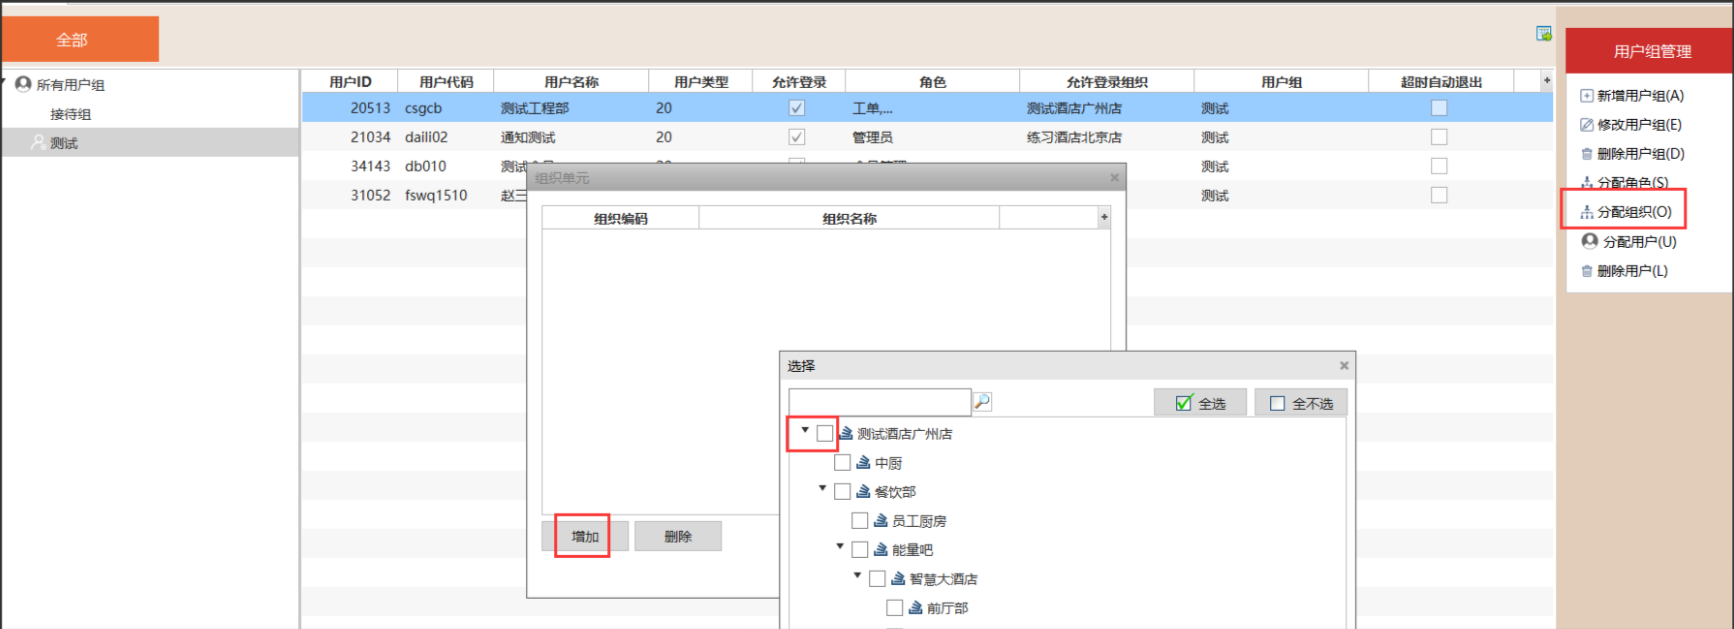This screenshot has height=629, width=1734.
Task: Toggle 允许登录 checkbox for user dailి02 row
Action: click(797, 137)
